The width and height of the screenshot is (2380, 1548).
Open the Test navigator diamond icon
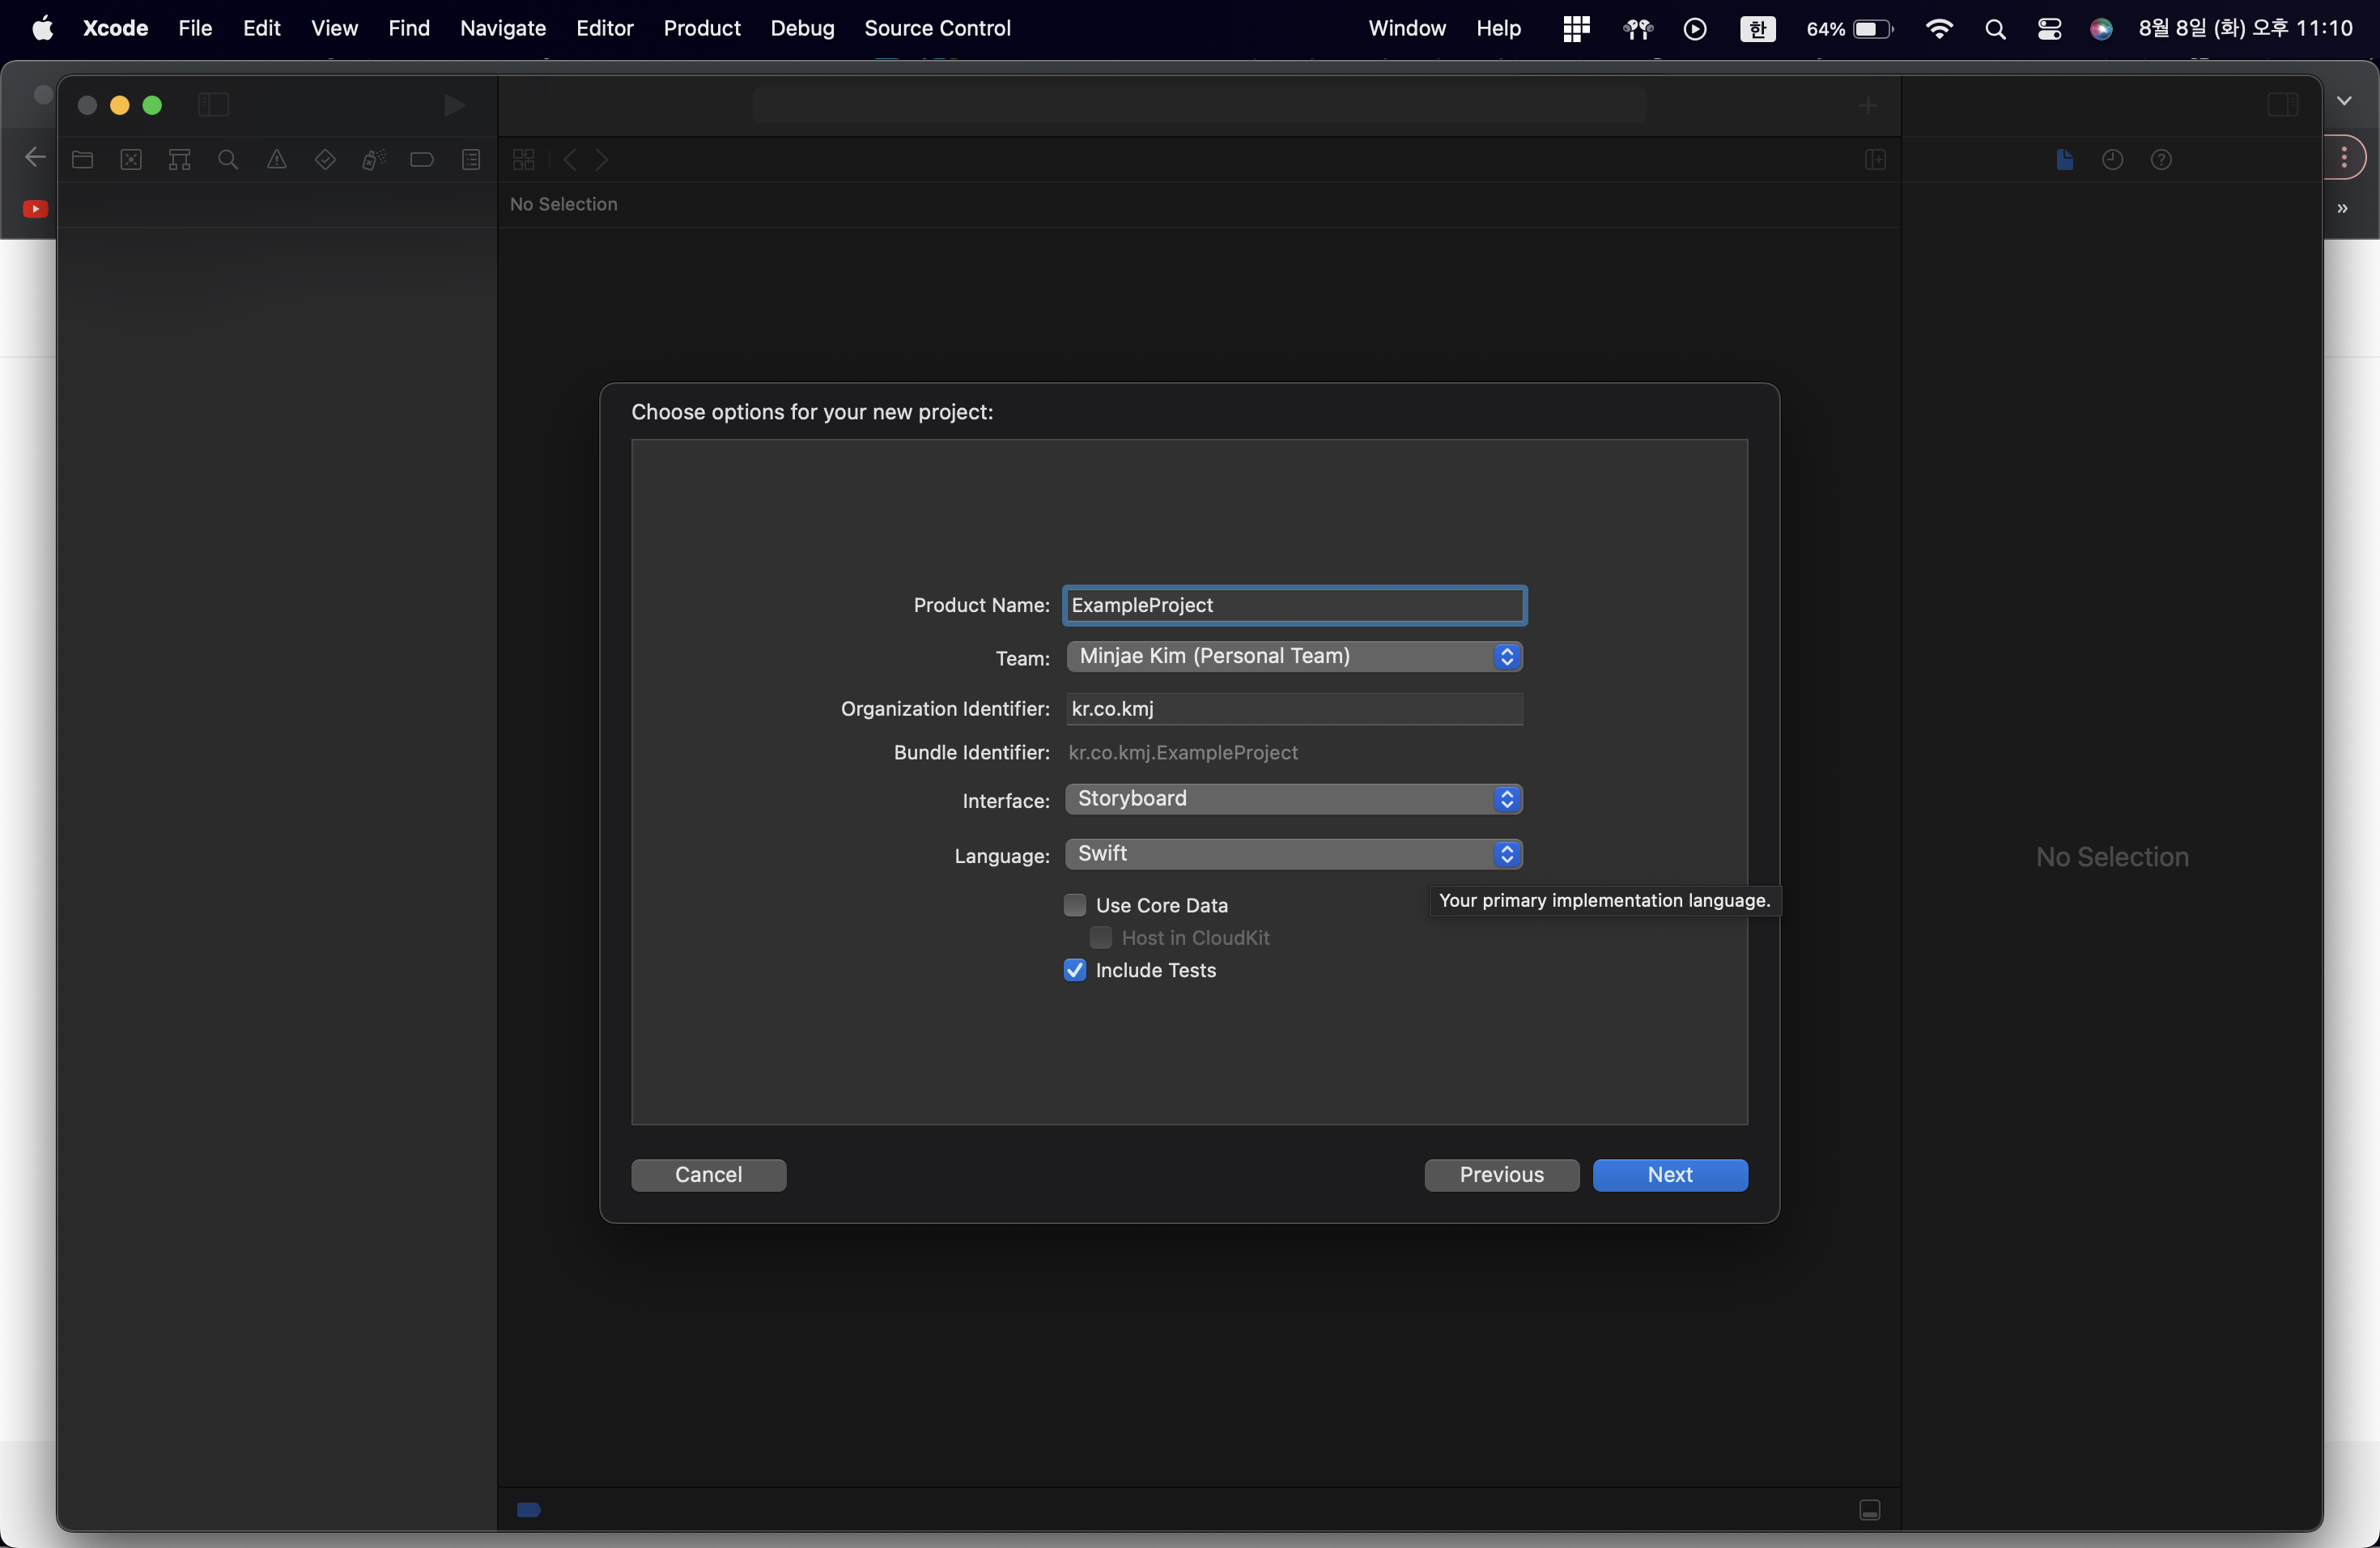coord(325,160)
